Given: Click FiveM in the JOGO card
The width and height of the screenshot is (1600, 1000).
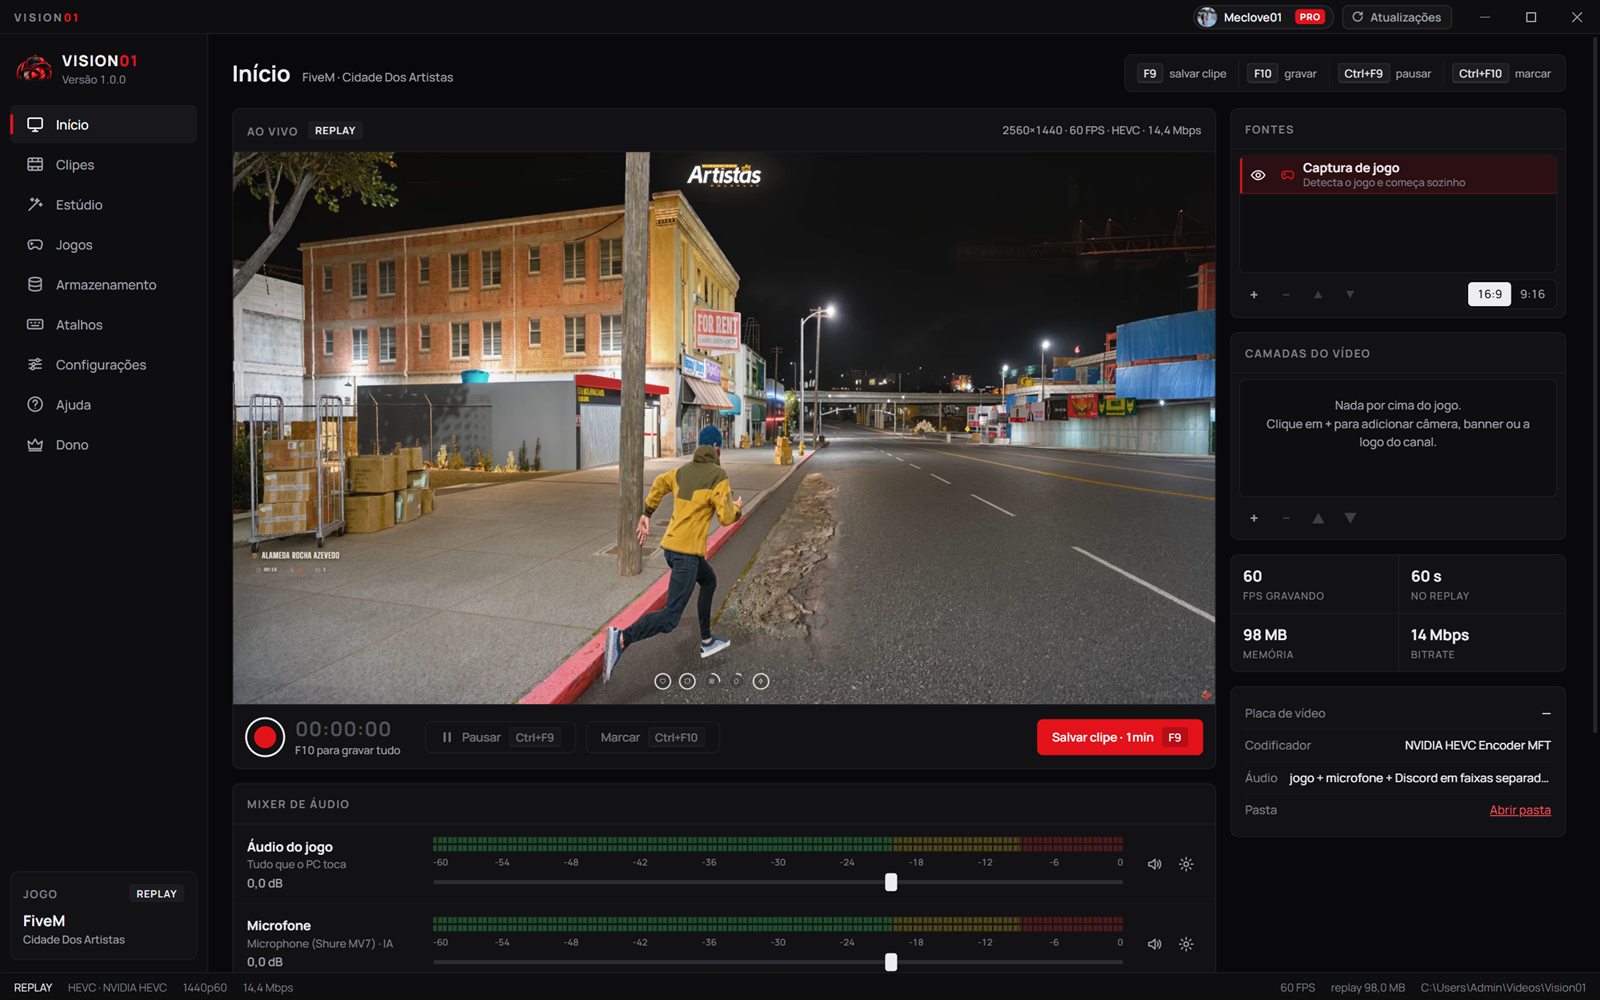Looking at the screenshot, I should (x=44, y=921).
